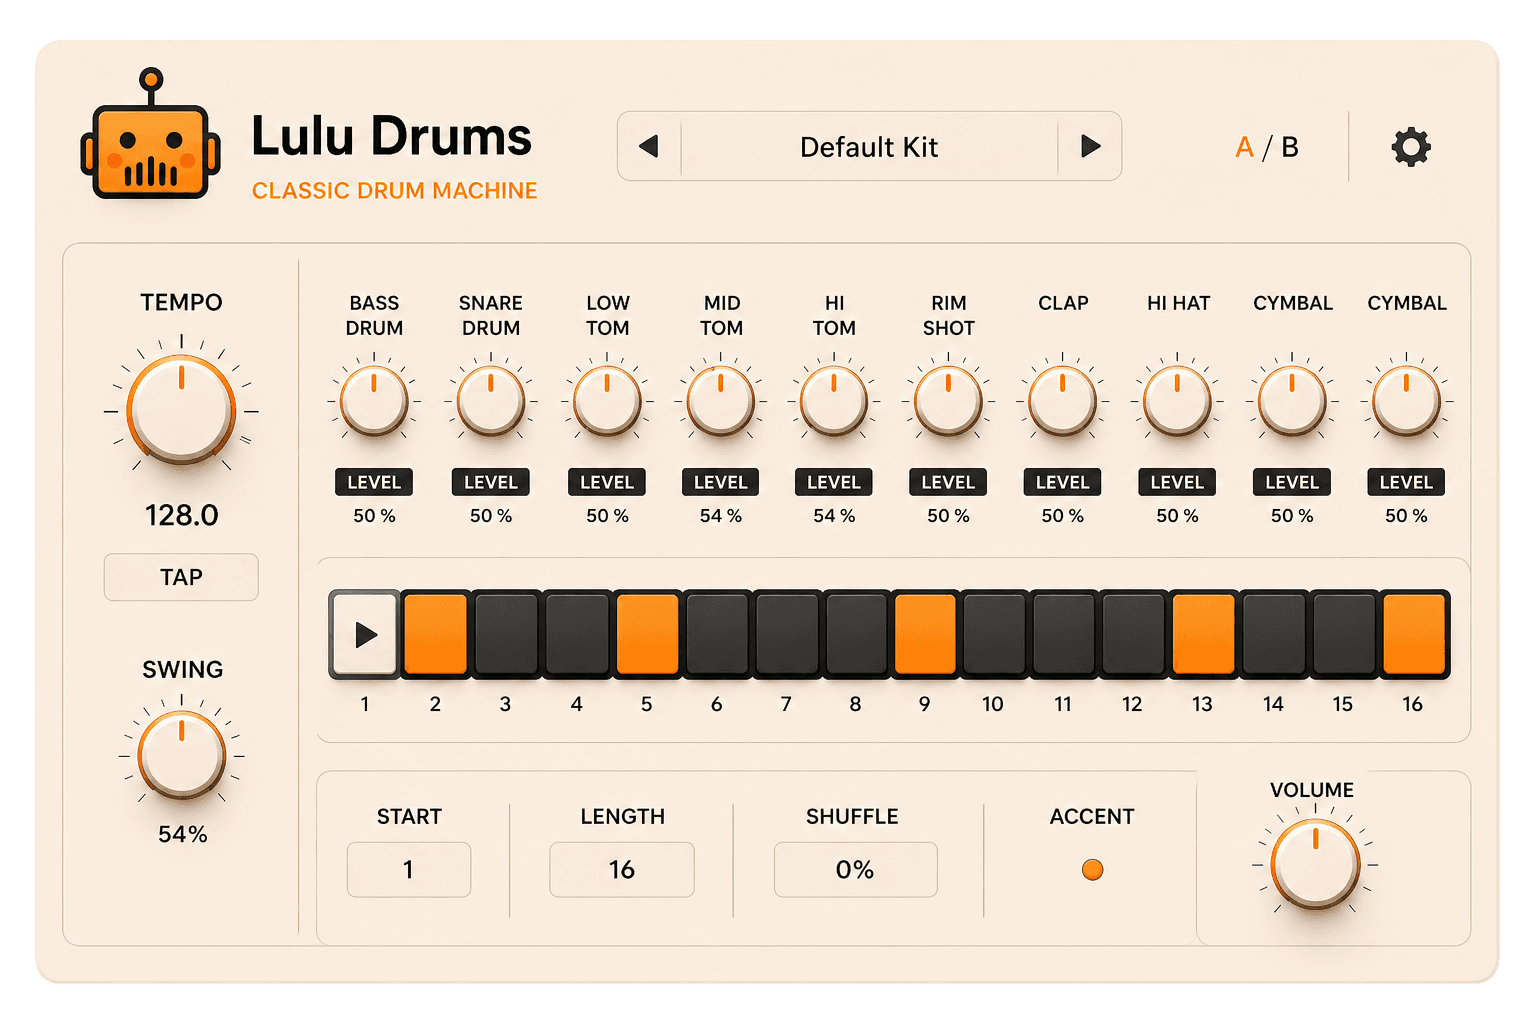Click the 54% swing value
The height and width of the screenshot is (1024, 1536).
182,834
